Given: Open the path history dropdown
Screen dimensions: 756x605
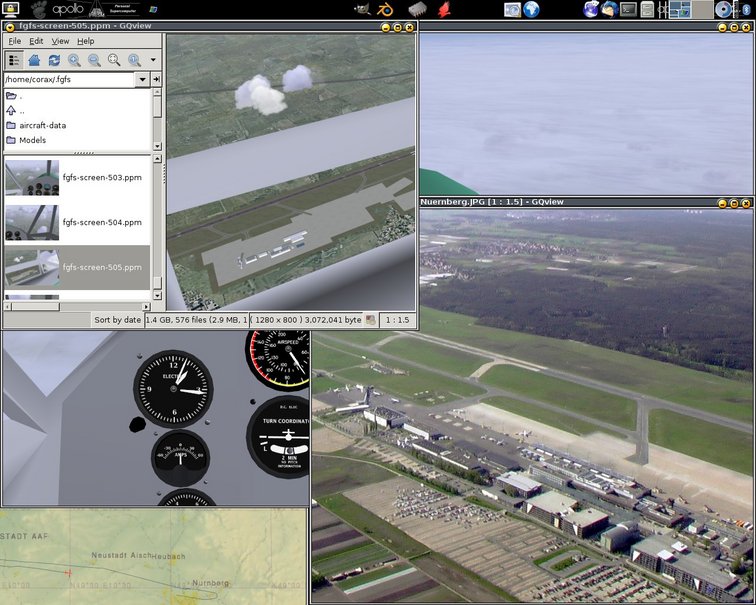Looking at the screenshot, I should point(142,80).
